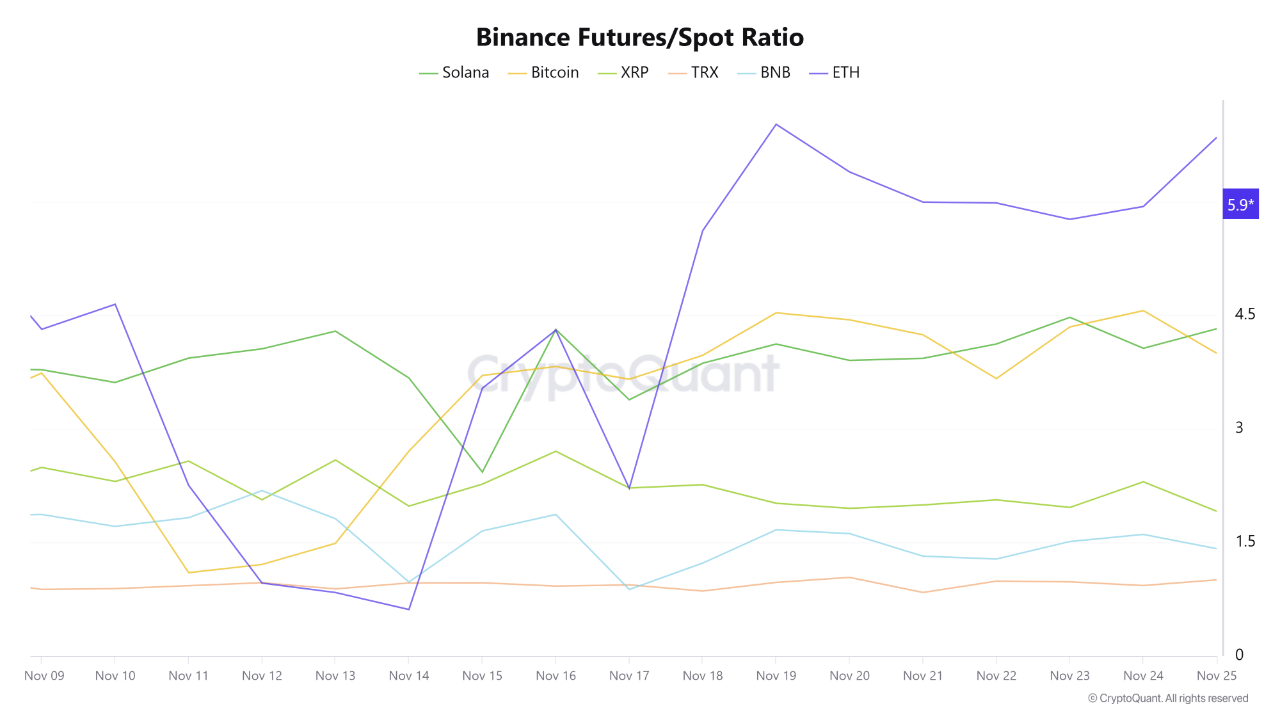Viewport: 1280px width, 720px height.
Task: Click the Binance Futures/Spot Ratio title
Action: click(x=640, y=38)
